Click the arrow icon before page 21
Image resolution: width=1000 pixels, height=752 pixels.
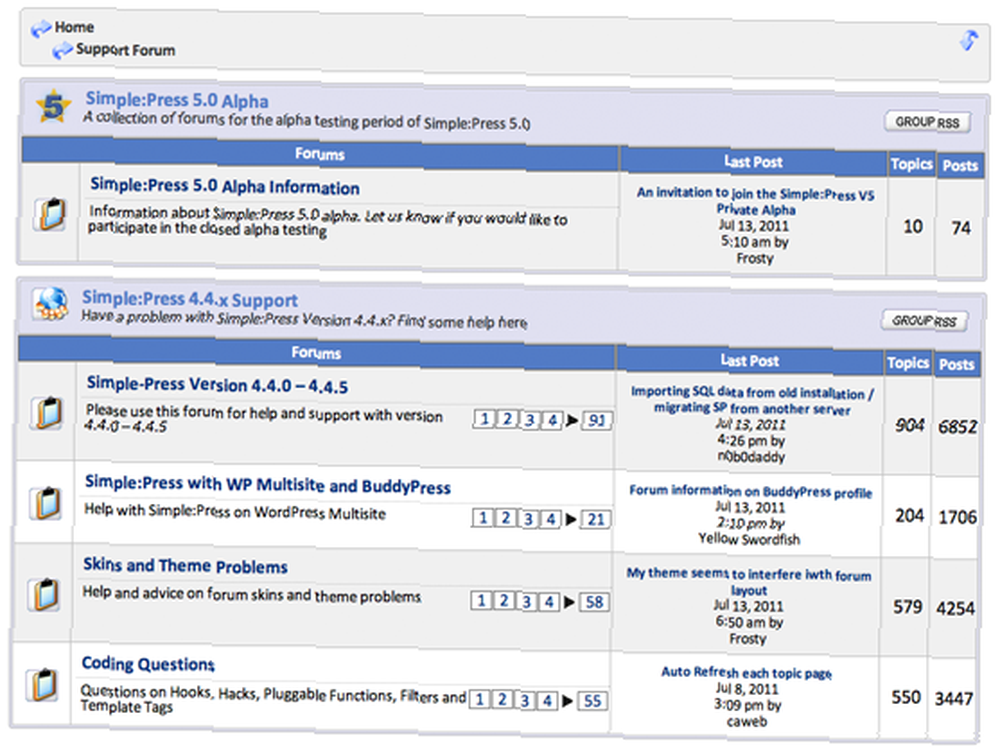tap(571, 519)
